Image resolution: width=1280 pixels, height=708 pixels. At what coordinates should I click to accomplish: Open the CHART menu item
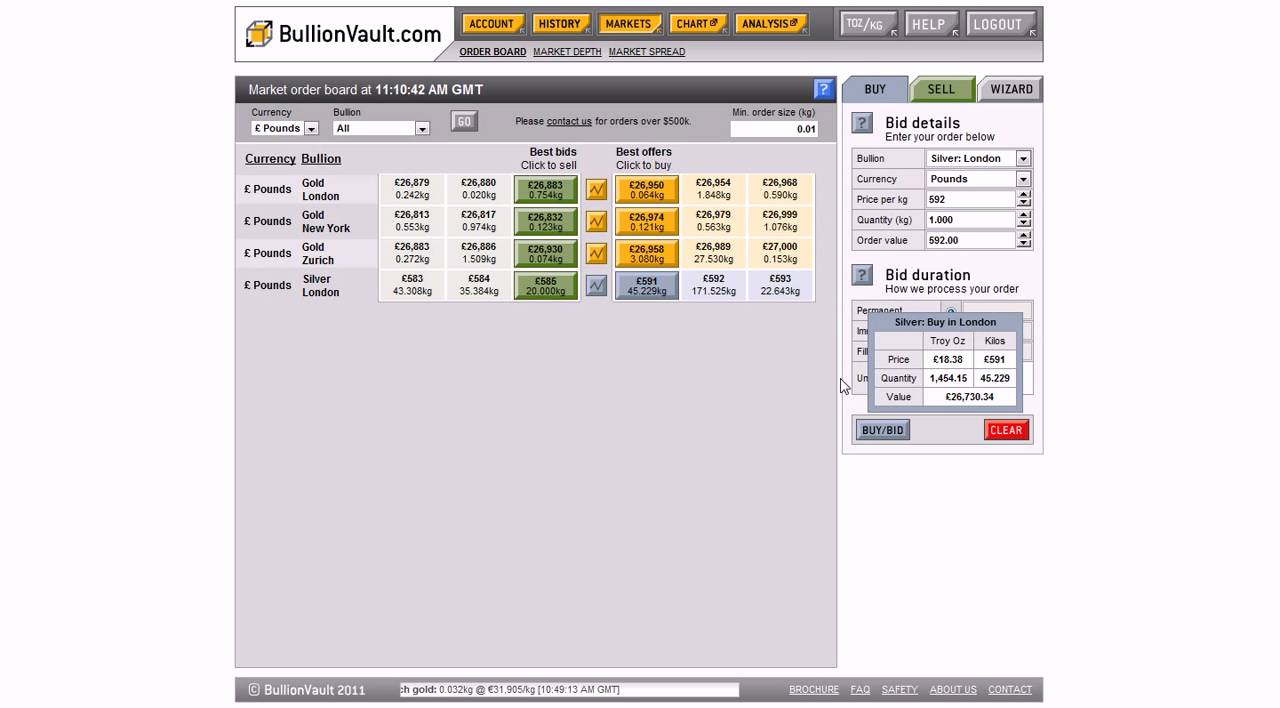tap(697, 24)
